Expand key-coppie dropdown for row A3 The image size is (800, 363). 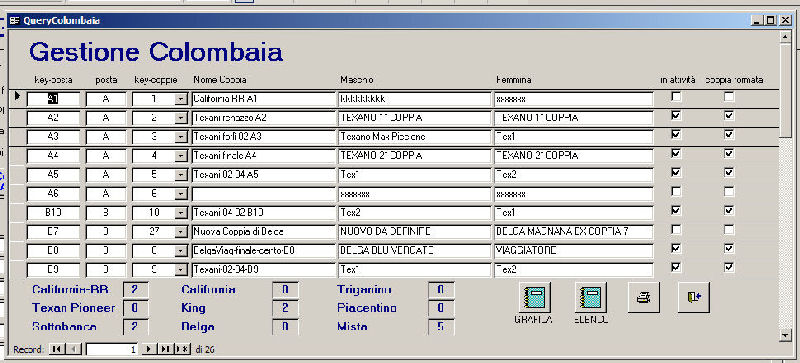coord(181,137)
